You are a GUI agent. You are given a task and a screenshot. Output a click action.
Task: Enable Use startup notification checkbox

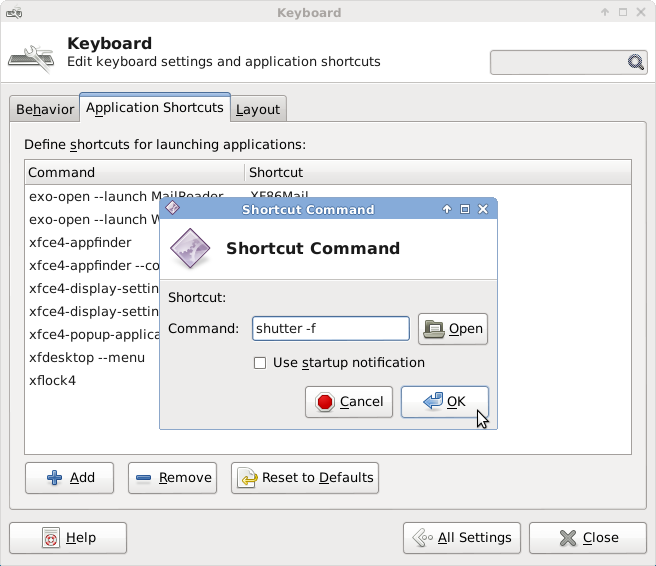260,363
